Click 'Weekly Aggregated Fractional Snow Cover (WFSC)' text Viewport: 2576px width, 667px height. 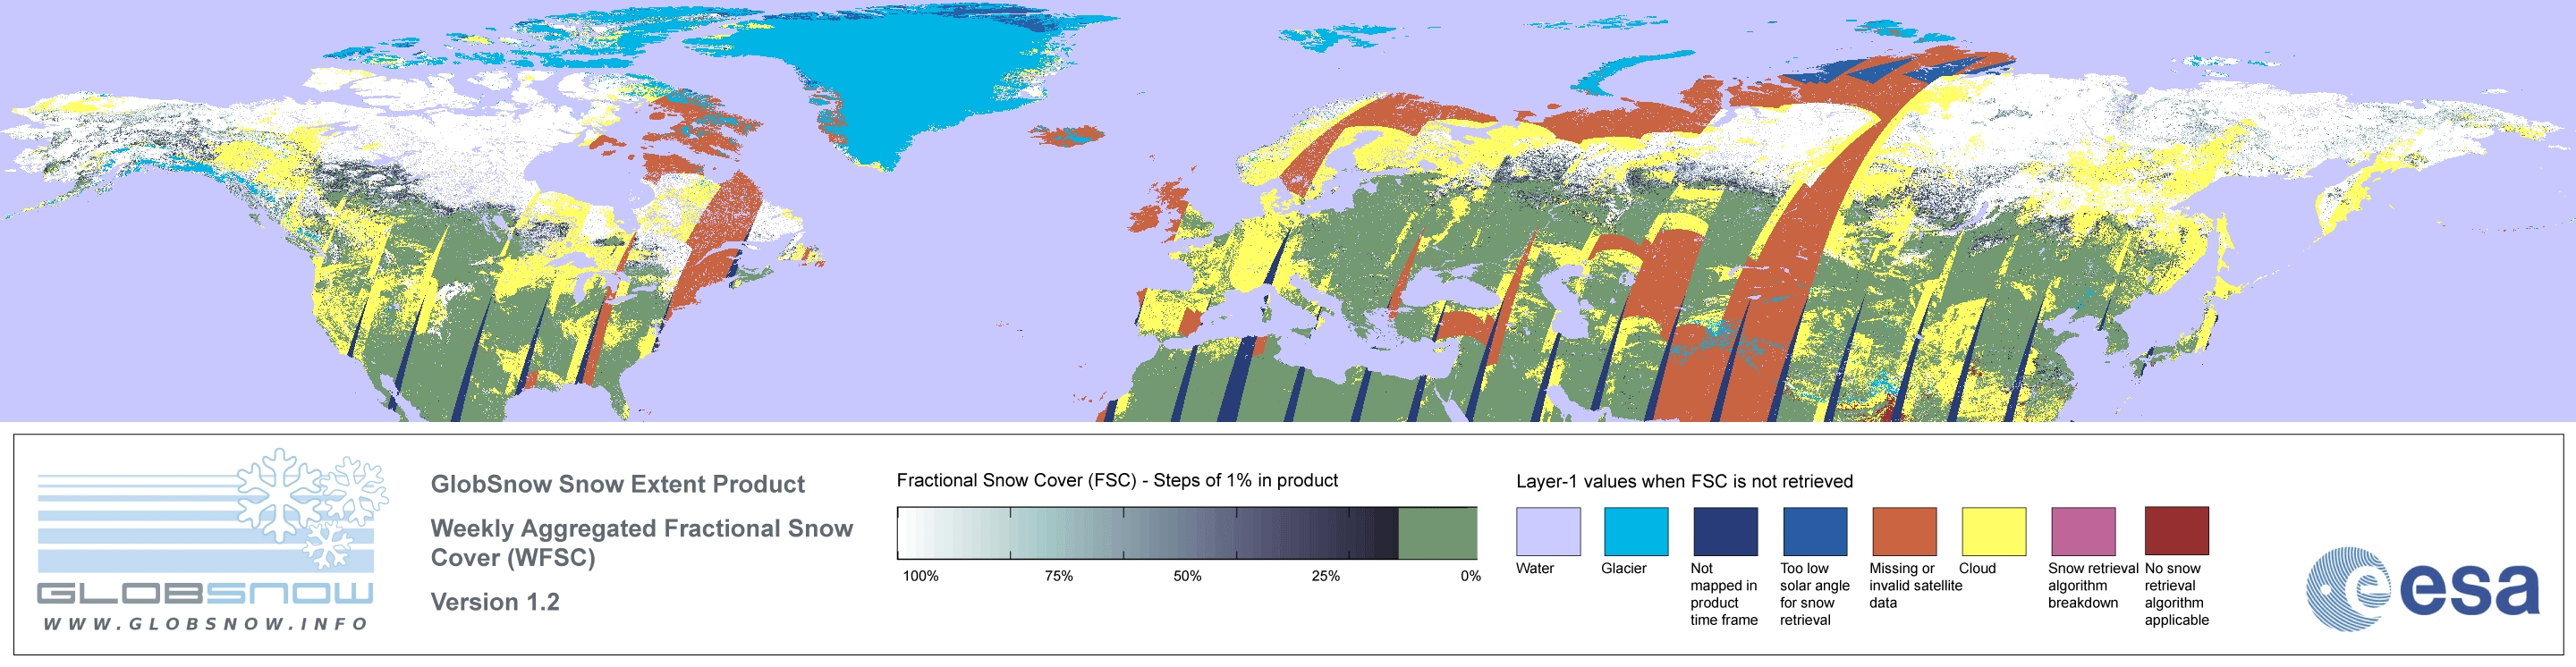tap(641, 542)
